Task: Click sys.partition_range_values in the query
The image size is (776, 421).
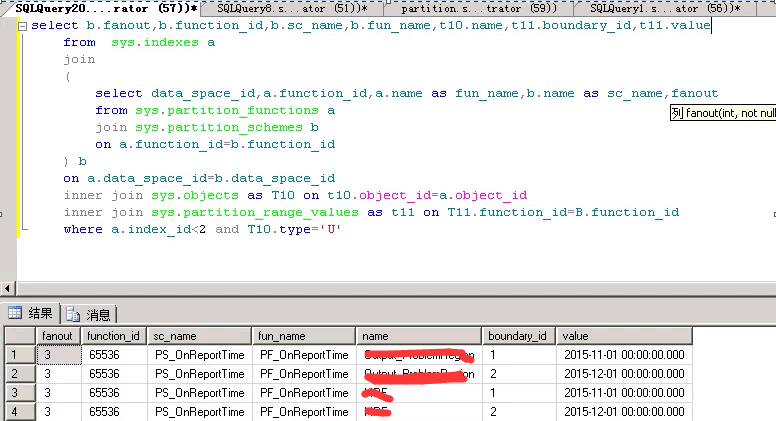Action: 255,212
